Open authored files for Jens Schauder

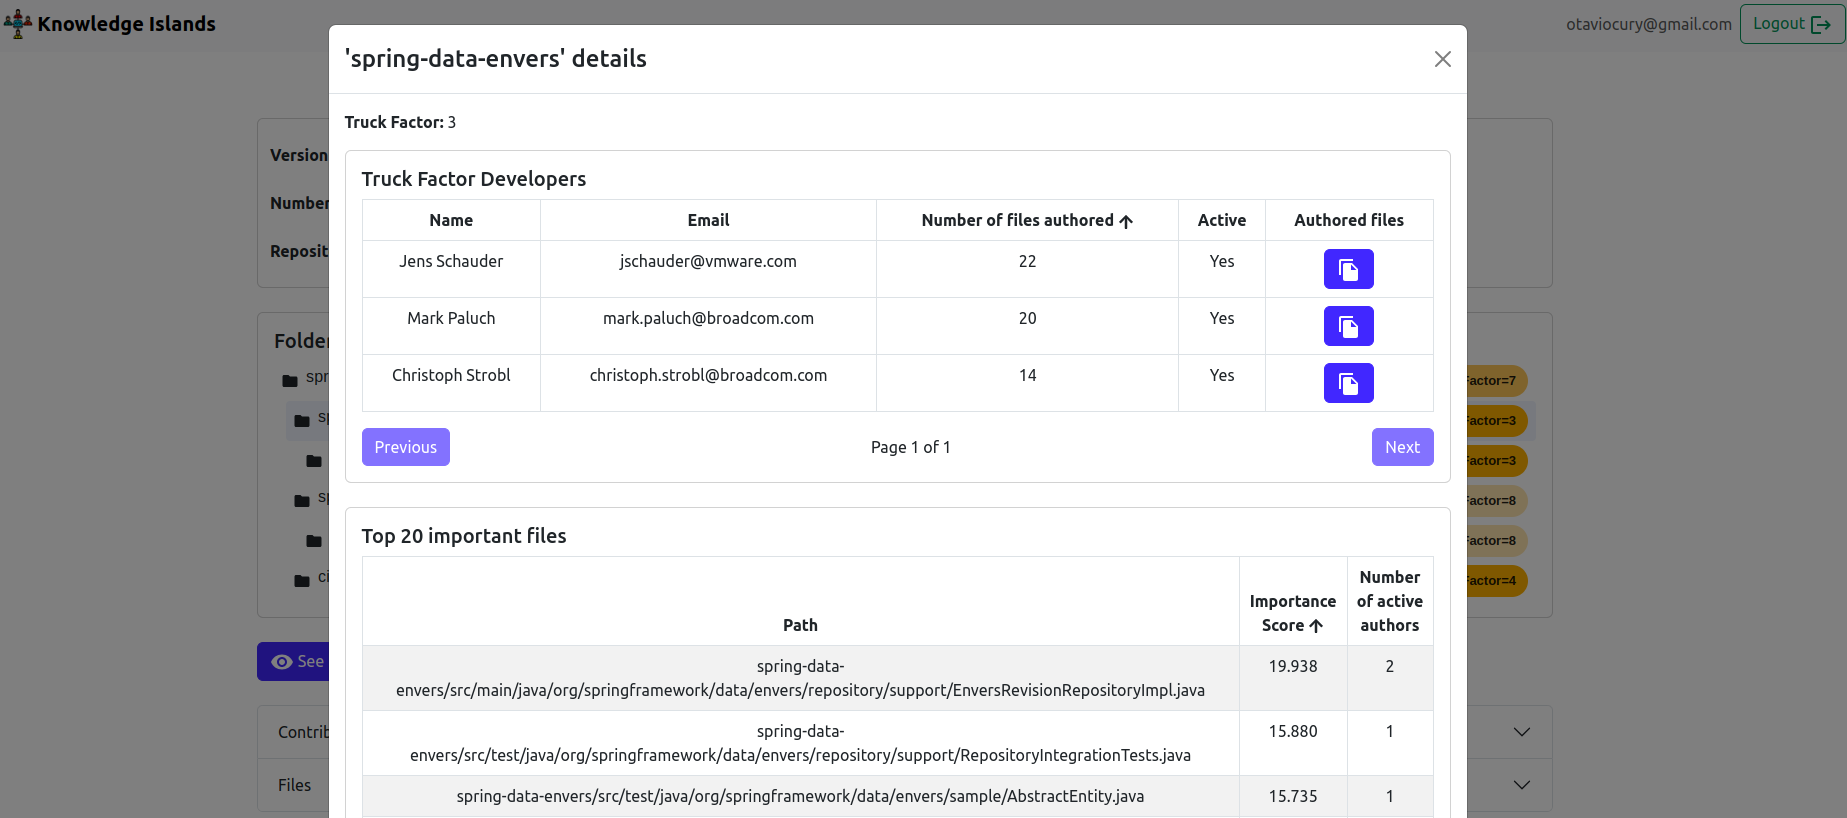coord(1348,269)
